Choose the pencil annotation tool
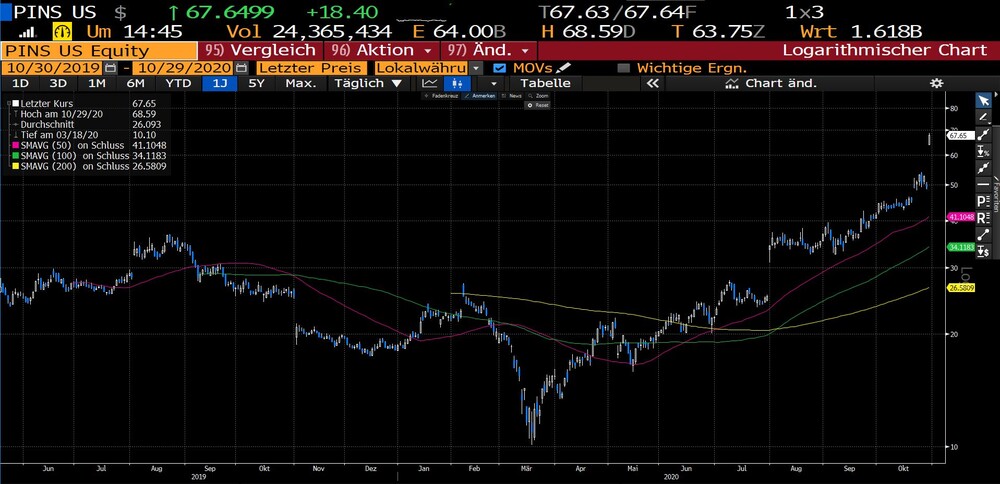The height and width of the screenshot is (484, 1000). 983,117
